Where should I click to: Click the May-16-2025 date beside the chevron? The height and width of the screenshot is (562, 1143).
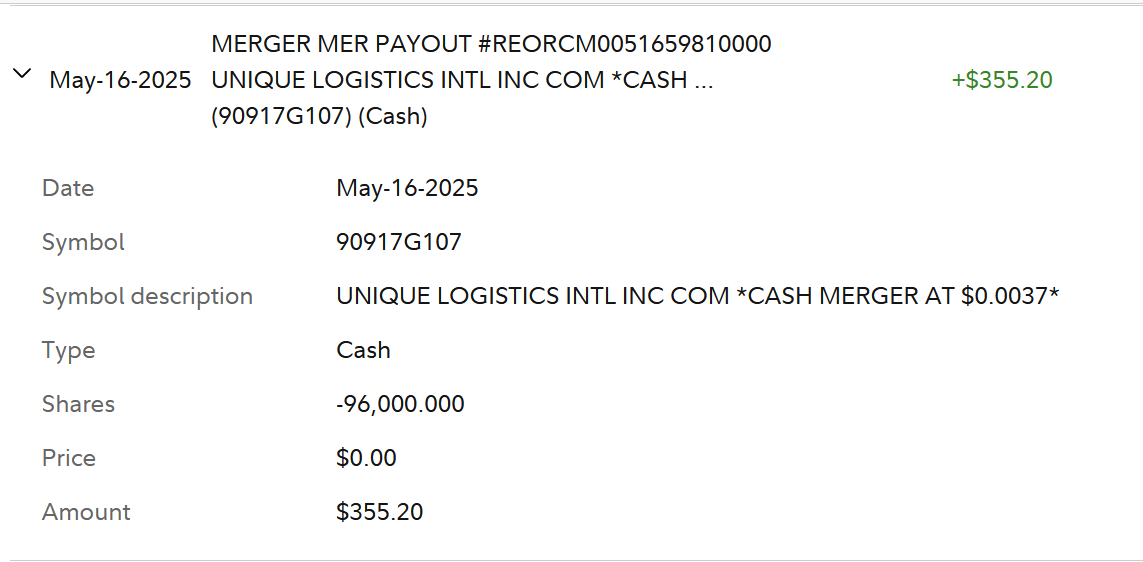(x=120, y=80)
